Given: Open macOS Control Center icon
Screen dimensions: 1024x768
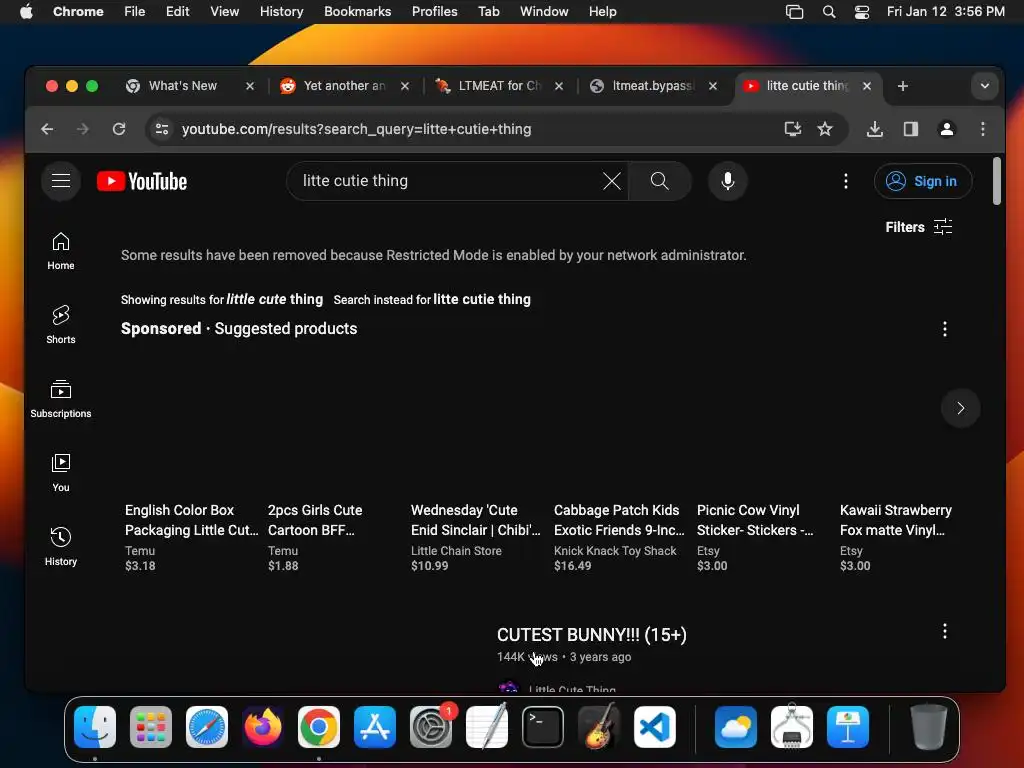Looking at the screenshot, I should click(862, 12).
